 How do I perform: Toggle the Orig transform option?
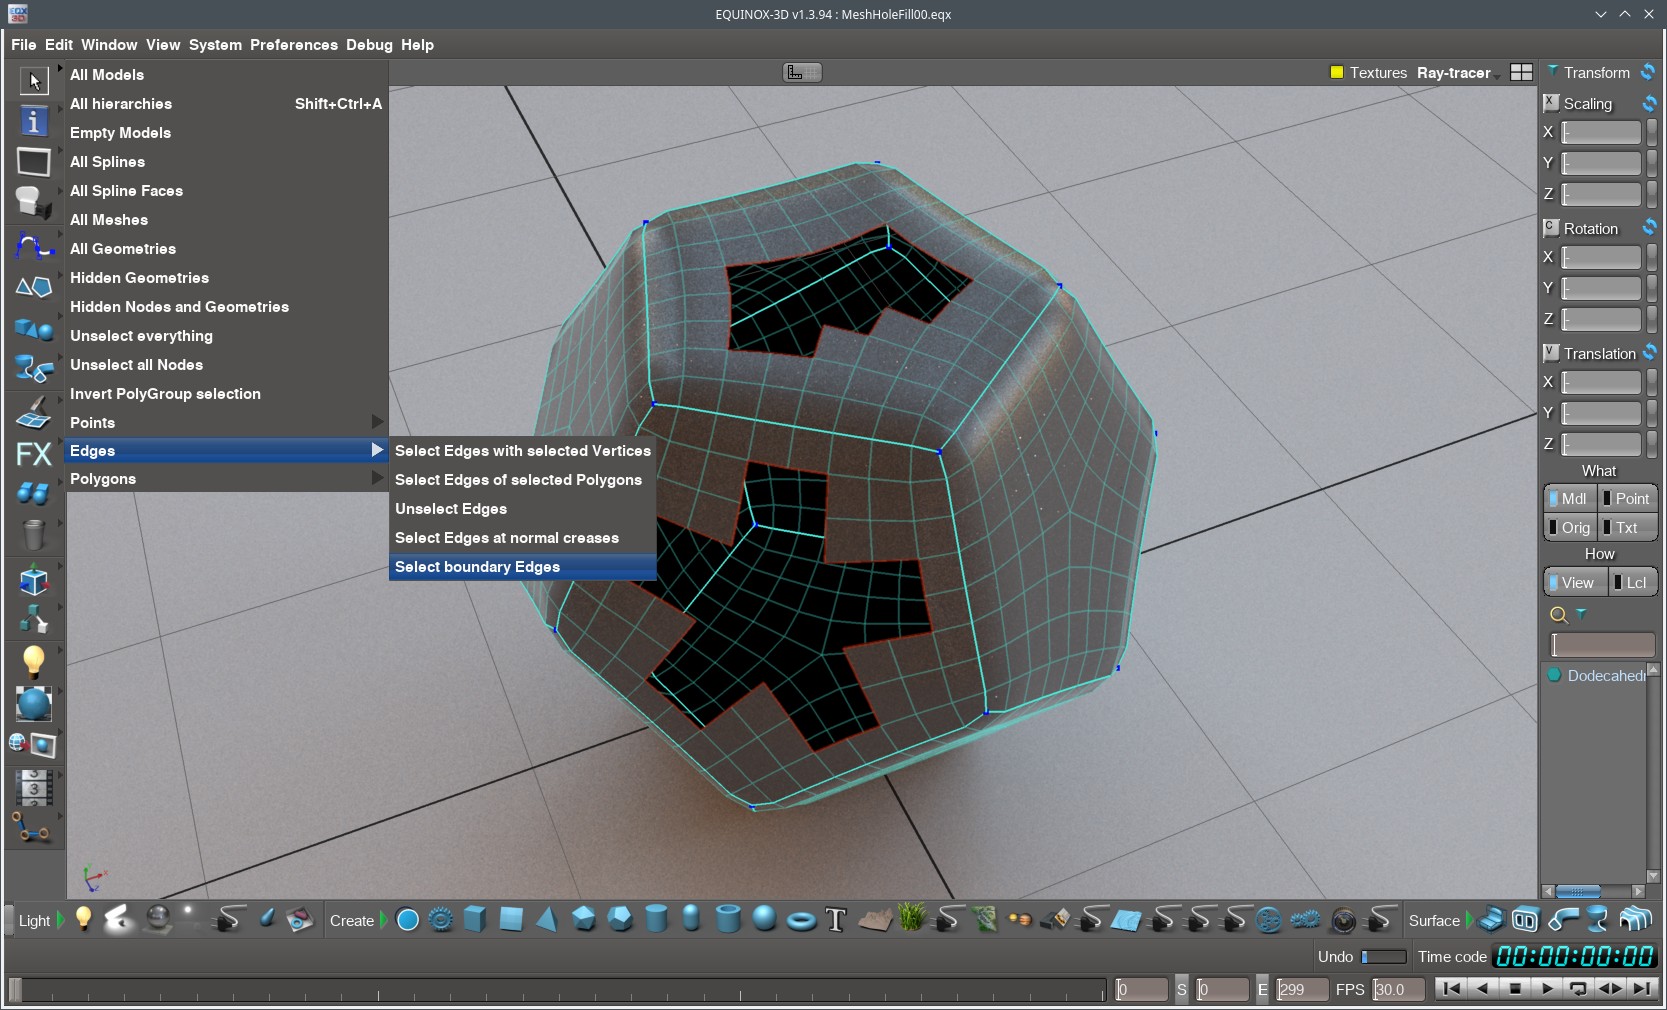(1570, 528)
